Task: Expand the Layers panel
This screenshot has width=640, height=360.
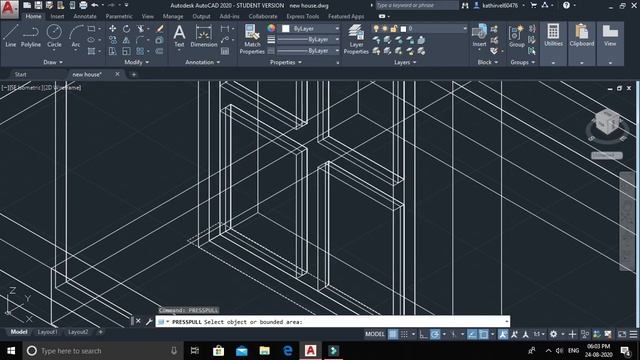Action: click(x=405, y=62)
